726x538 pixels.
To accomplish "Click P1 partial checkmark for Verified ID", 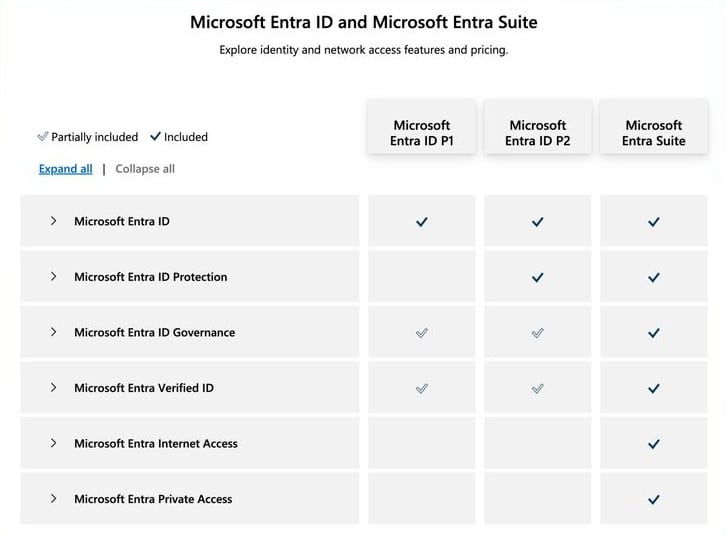I will pyautogui.click(x=421, y=389).
